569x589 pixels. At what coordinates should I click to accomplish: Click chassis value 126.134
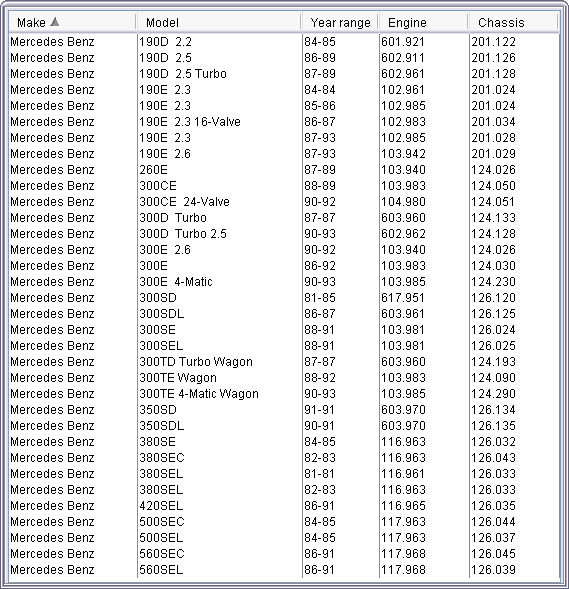[494, 410]
